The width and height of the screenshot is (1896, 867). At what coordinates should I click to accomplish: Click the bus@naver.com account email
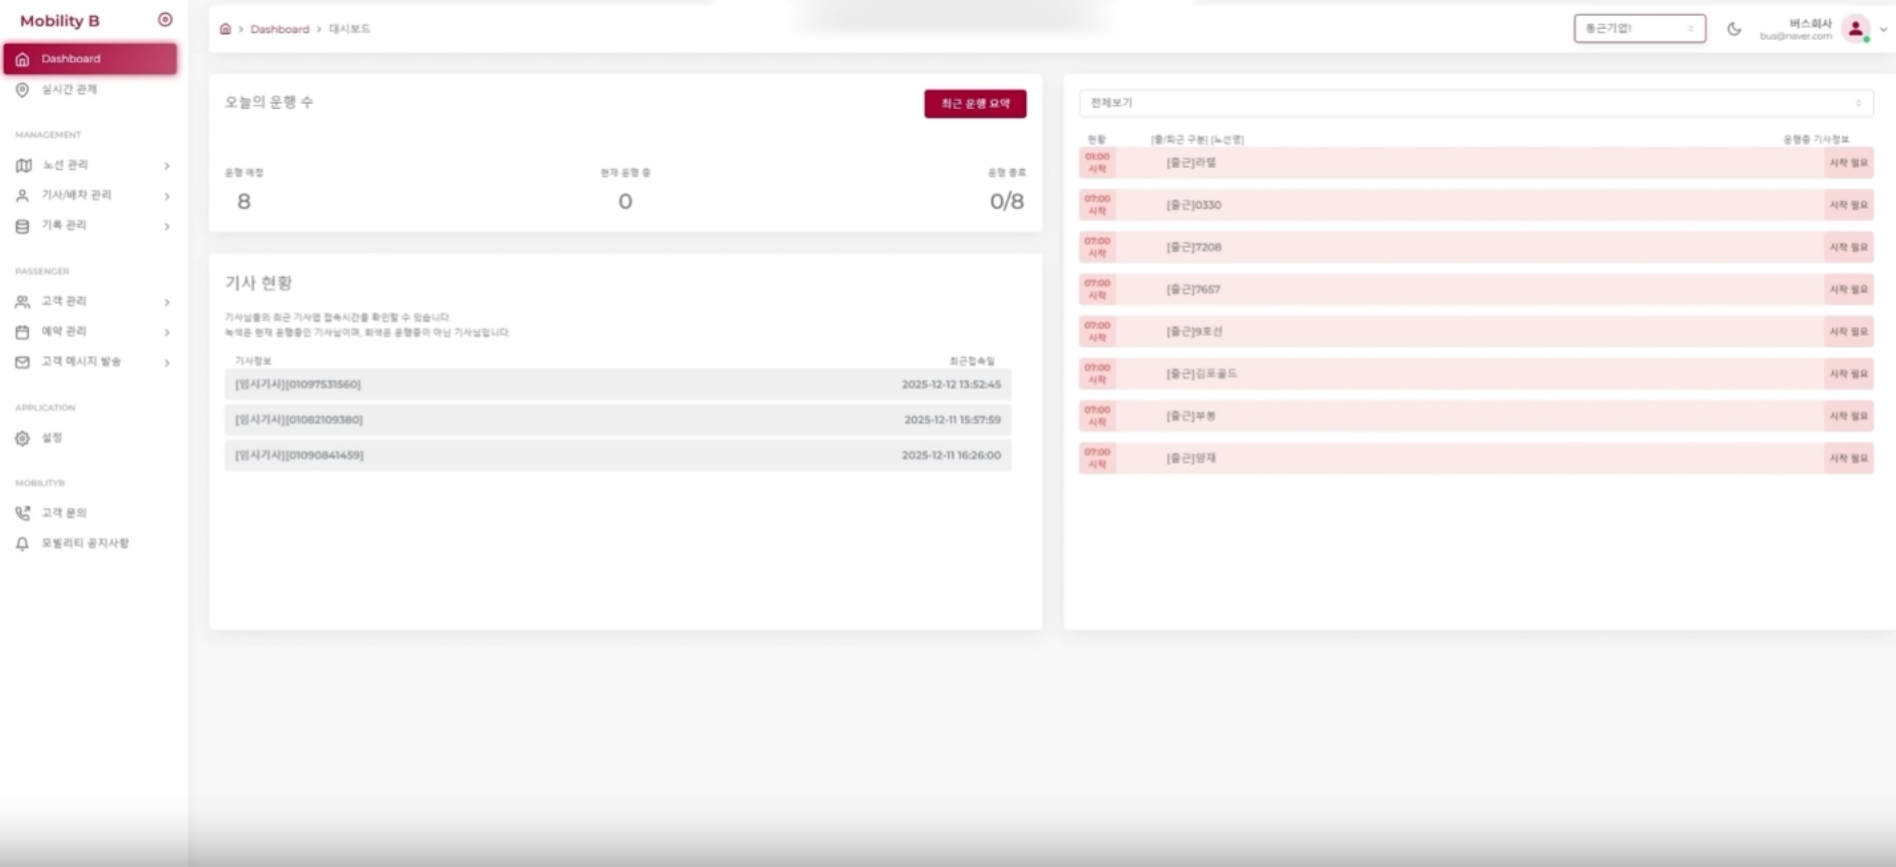[1796, 36]
